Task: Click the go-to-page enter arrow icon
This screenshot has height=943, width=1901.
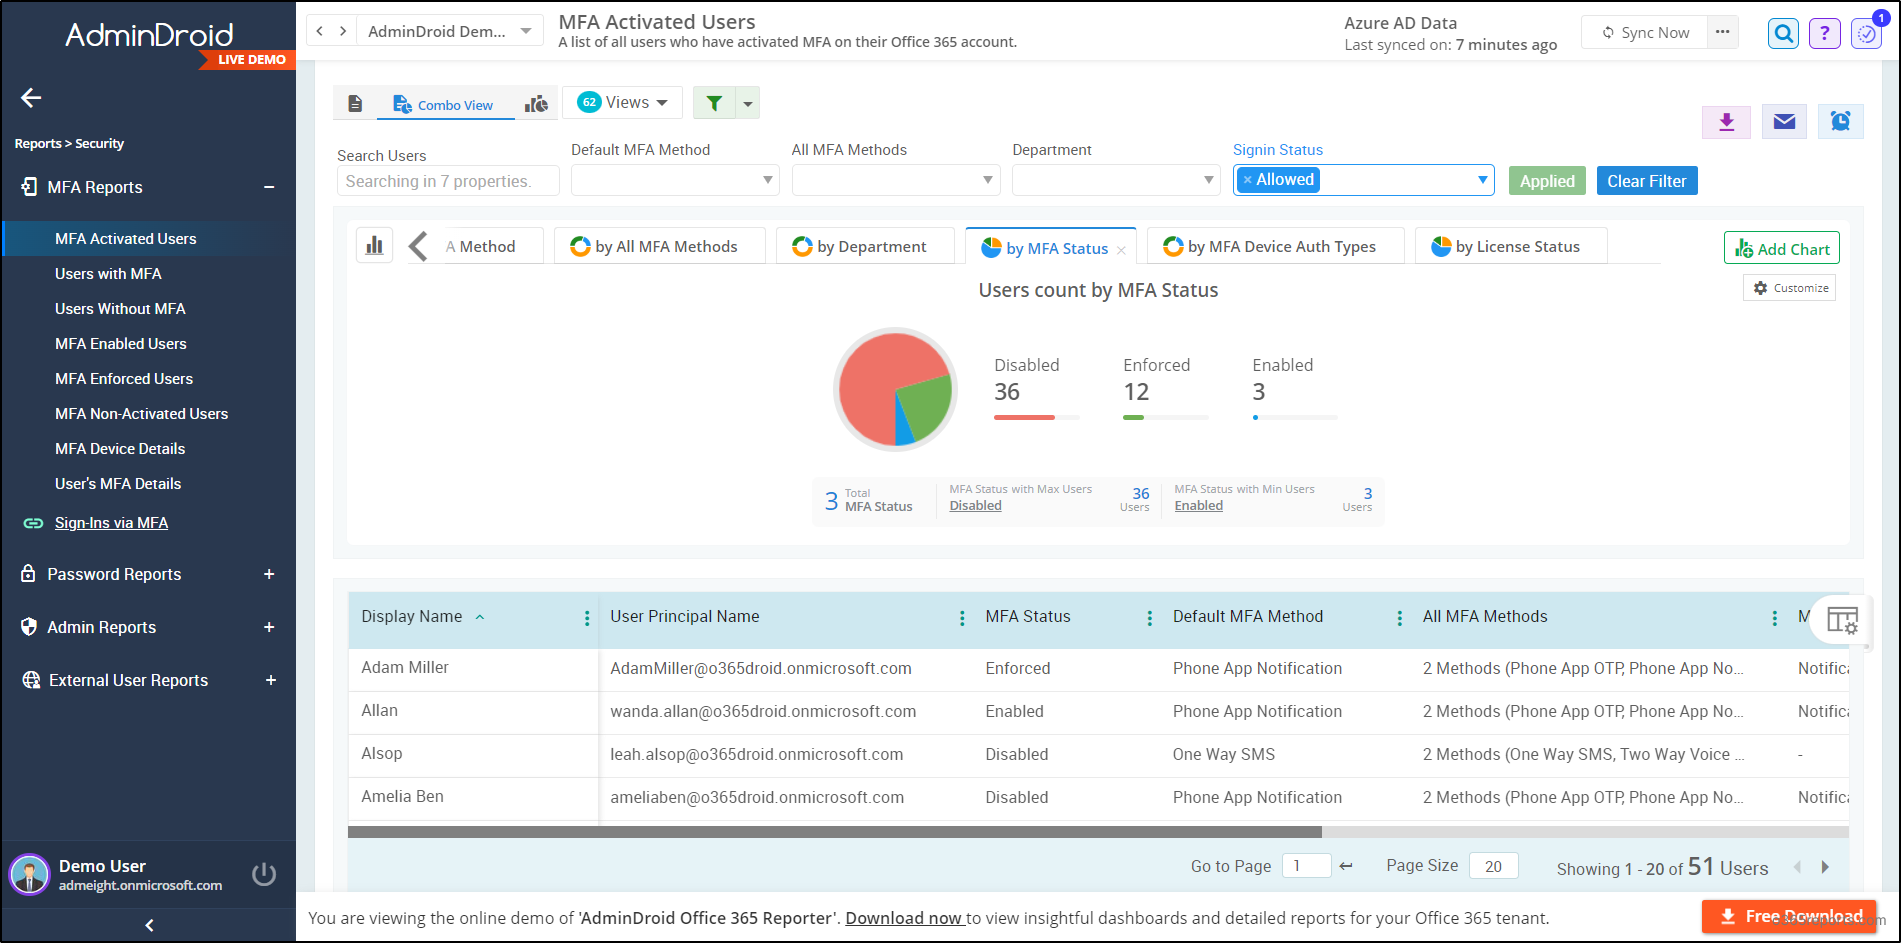Action: click(1346, 866)
